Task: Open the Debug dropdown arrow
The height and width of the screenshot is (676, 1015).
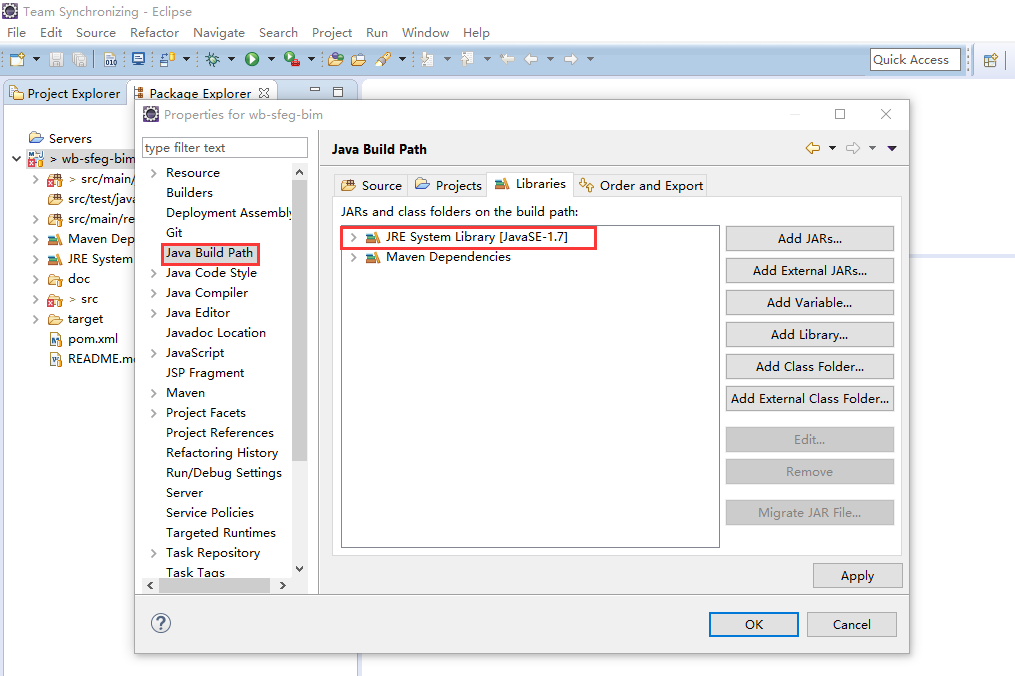Action: coord(231,60)
